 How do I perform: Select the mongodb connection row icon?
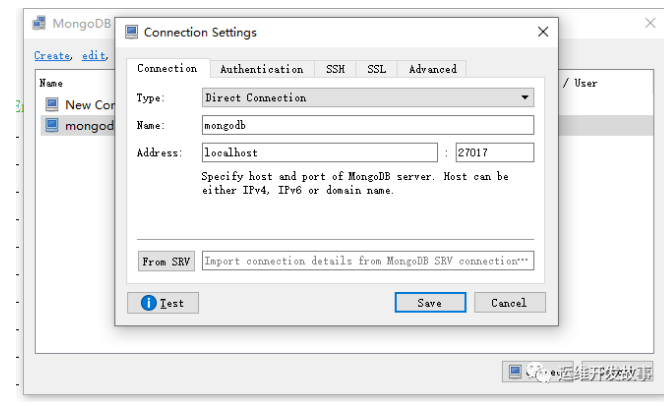[x=52, y=125]
